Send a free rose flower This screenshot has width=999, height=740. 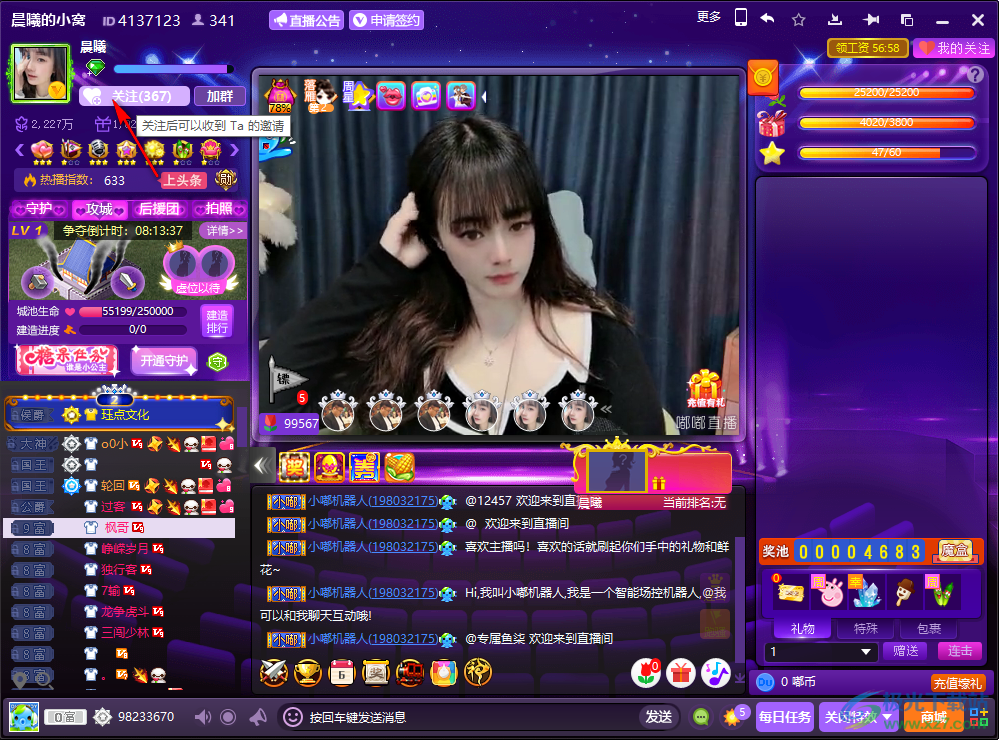point(646,672)
